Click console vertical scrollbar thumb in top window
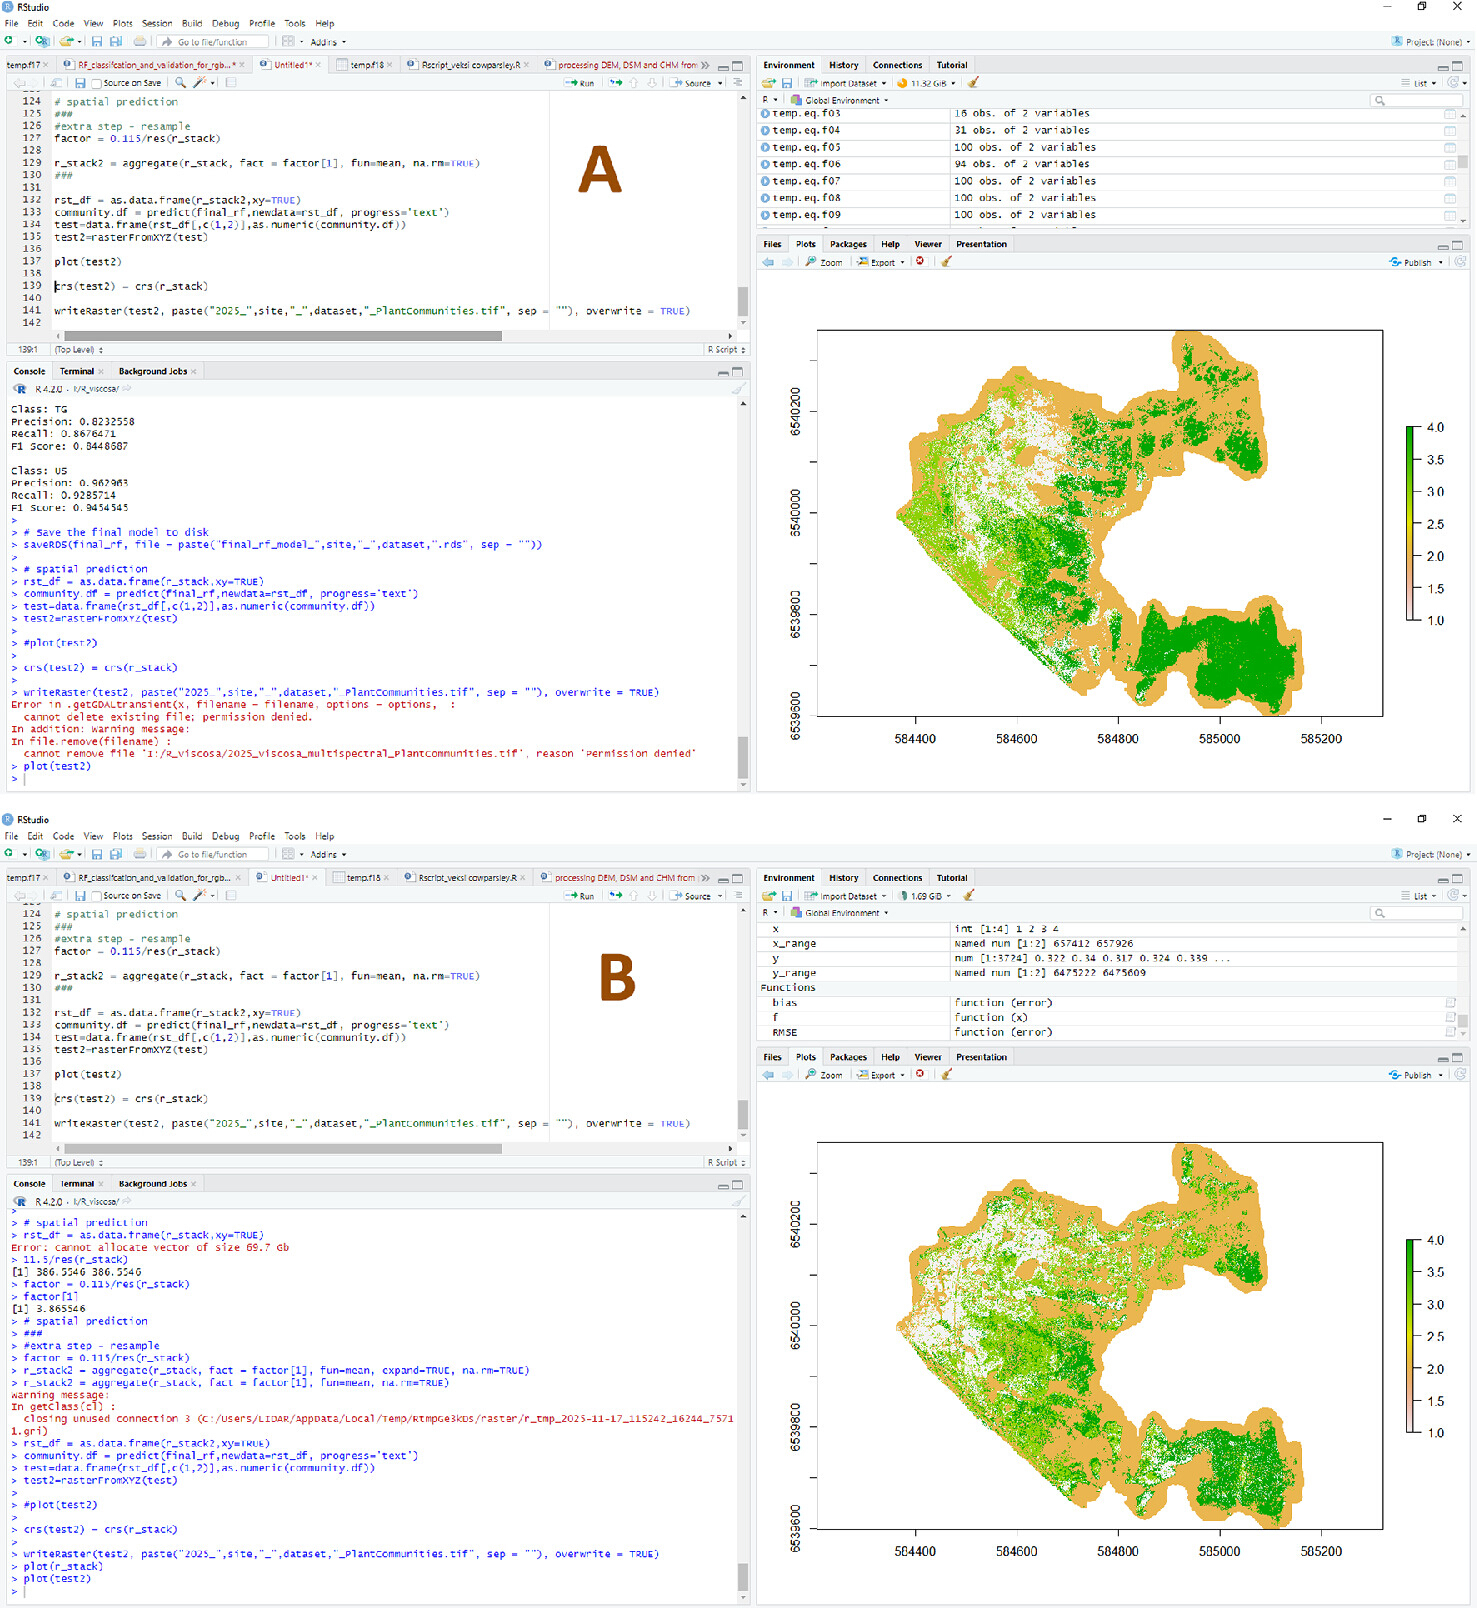This screenshot has height=1608, width=1477. (742, 757)
